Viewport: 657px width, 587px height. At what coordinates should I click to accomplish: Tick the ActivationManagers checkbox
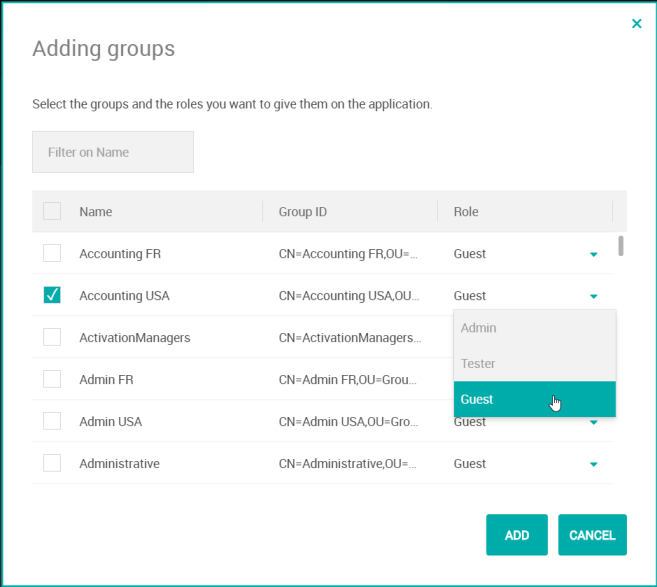click(x=52, y=337)
